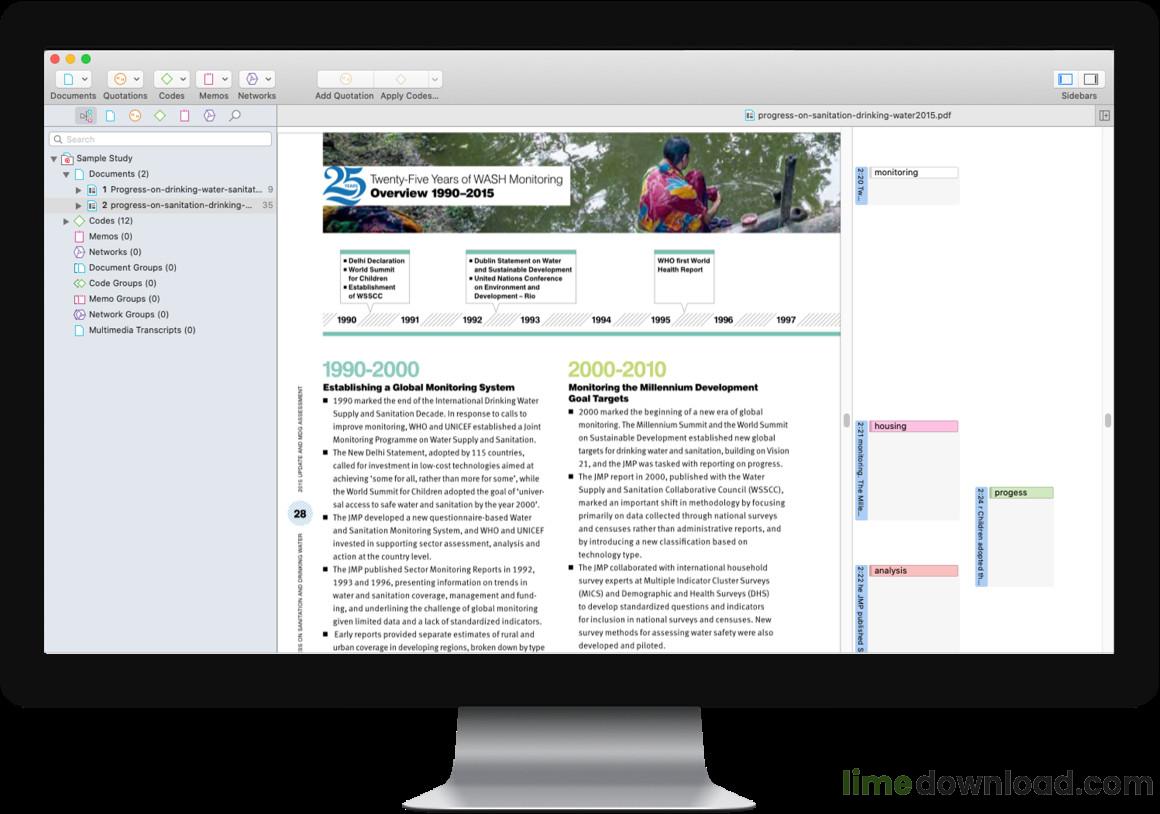Click the Documents toolbar icon
The width and height of the screenshot is (1160, 814).
coord(68,79)
